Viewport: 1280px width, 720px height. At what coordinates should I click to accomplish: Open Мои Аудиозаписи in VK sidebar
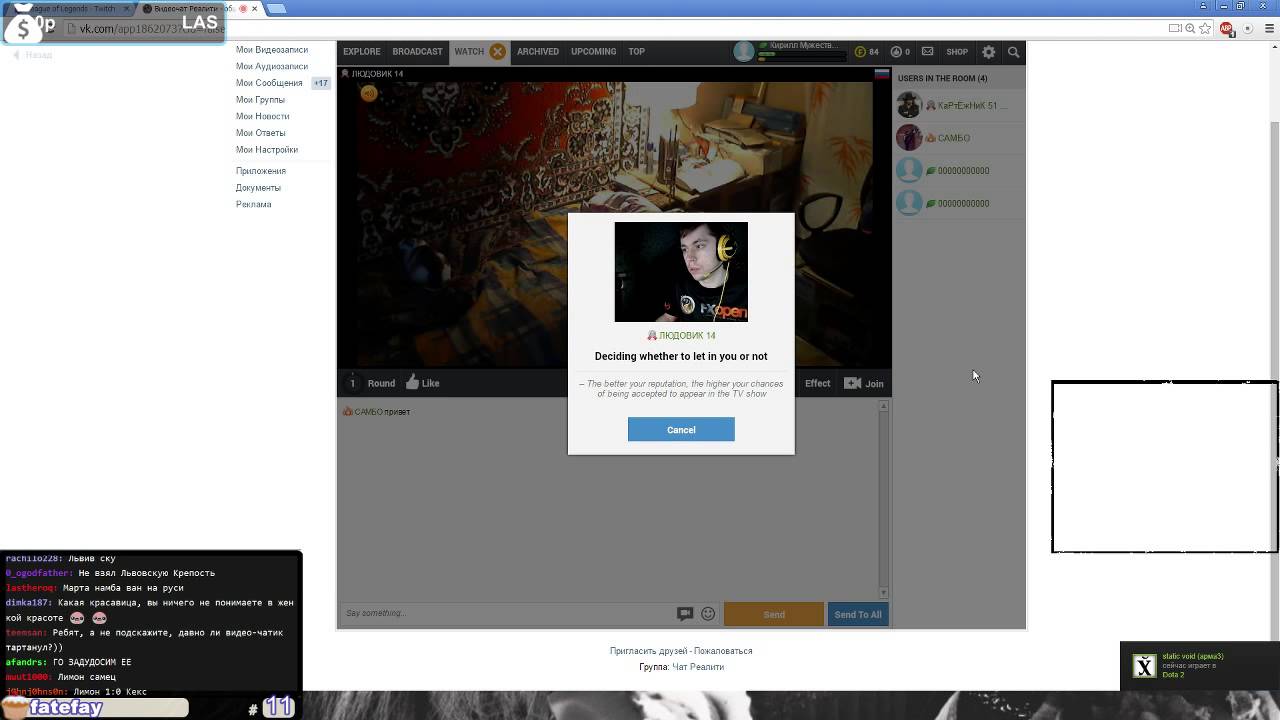point(271,66)
